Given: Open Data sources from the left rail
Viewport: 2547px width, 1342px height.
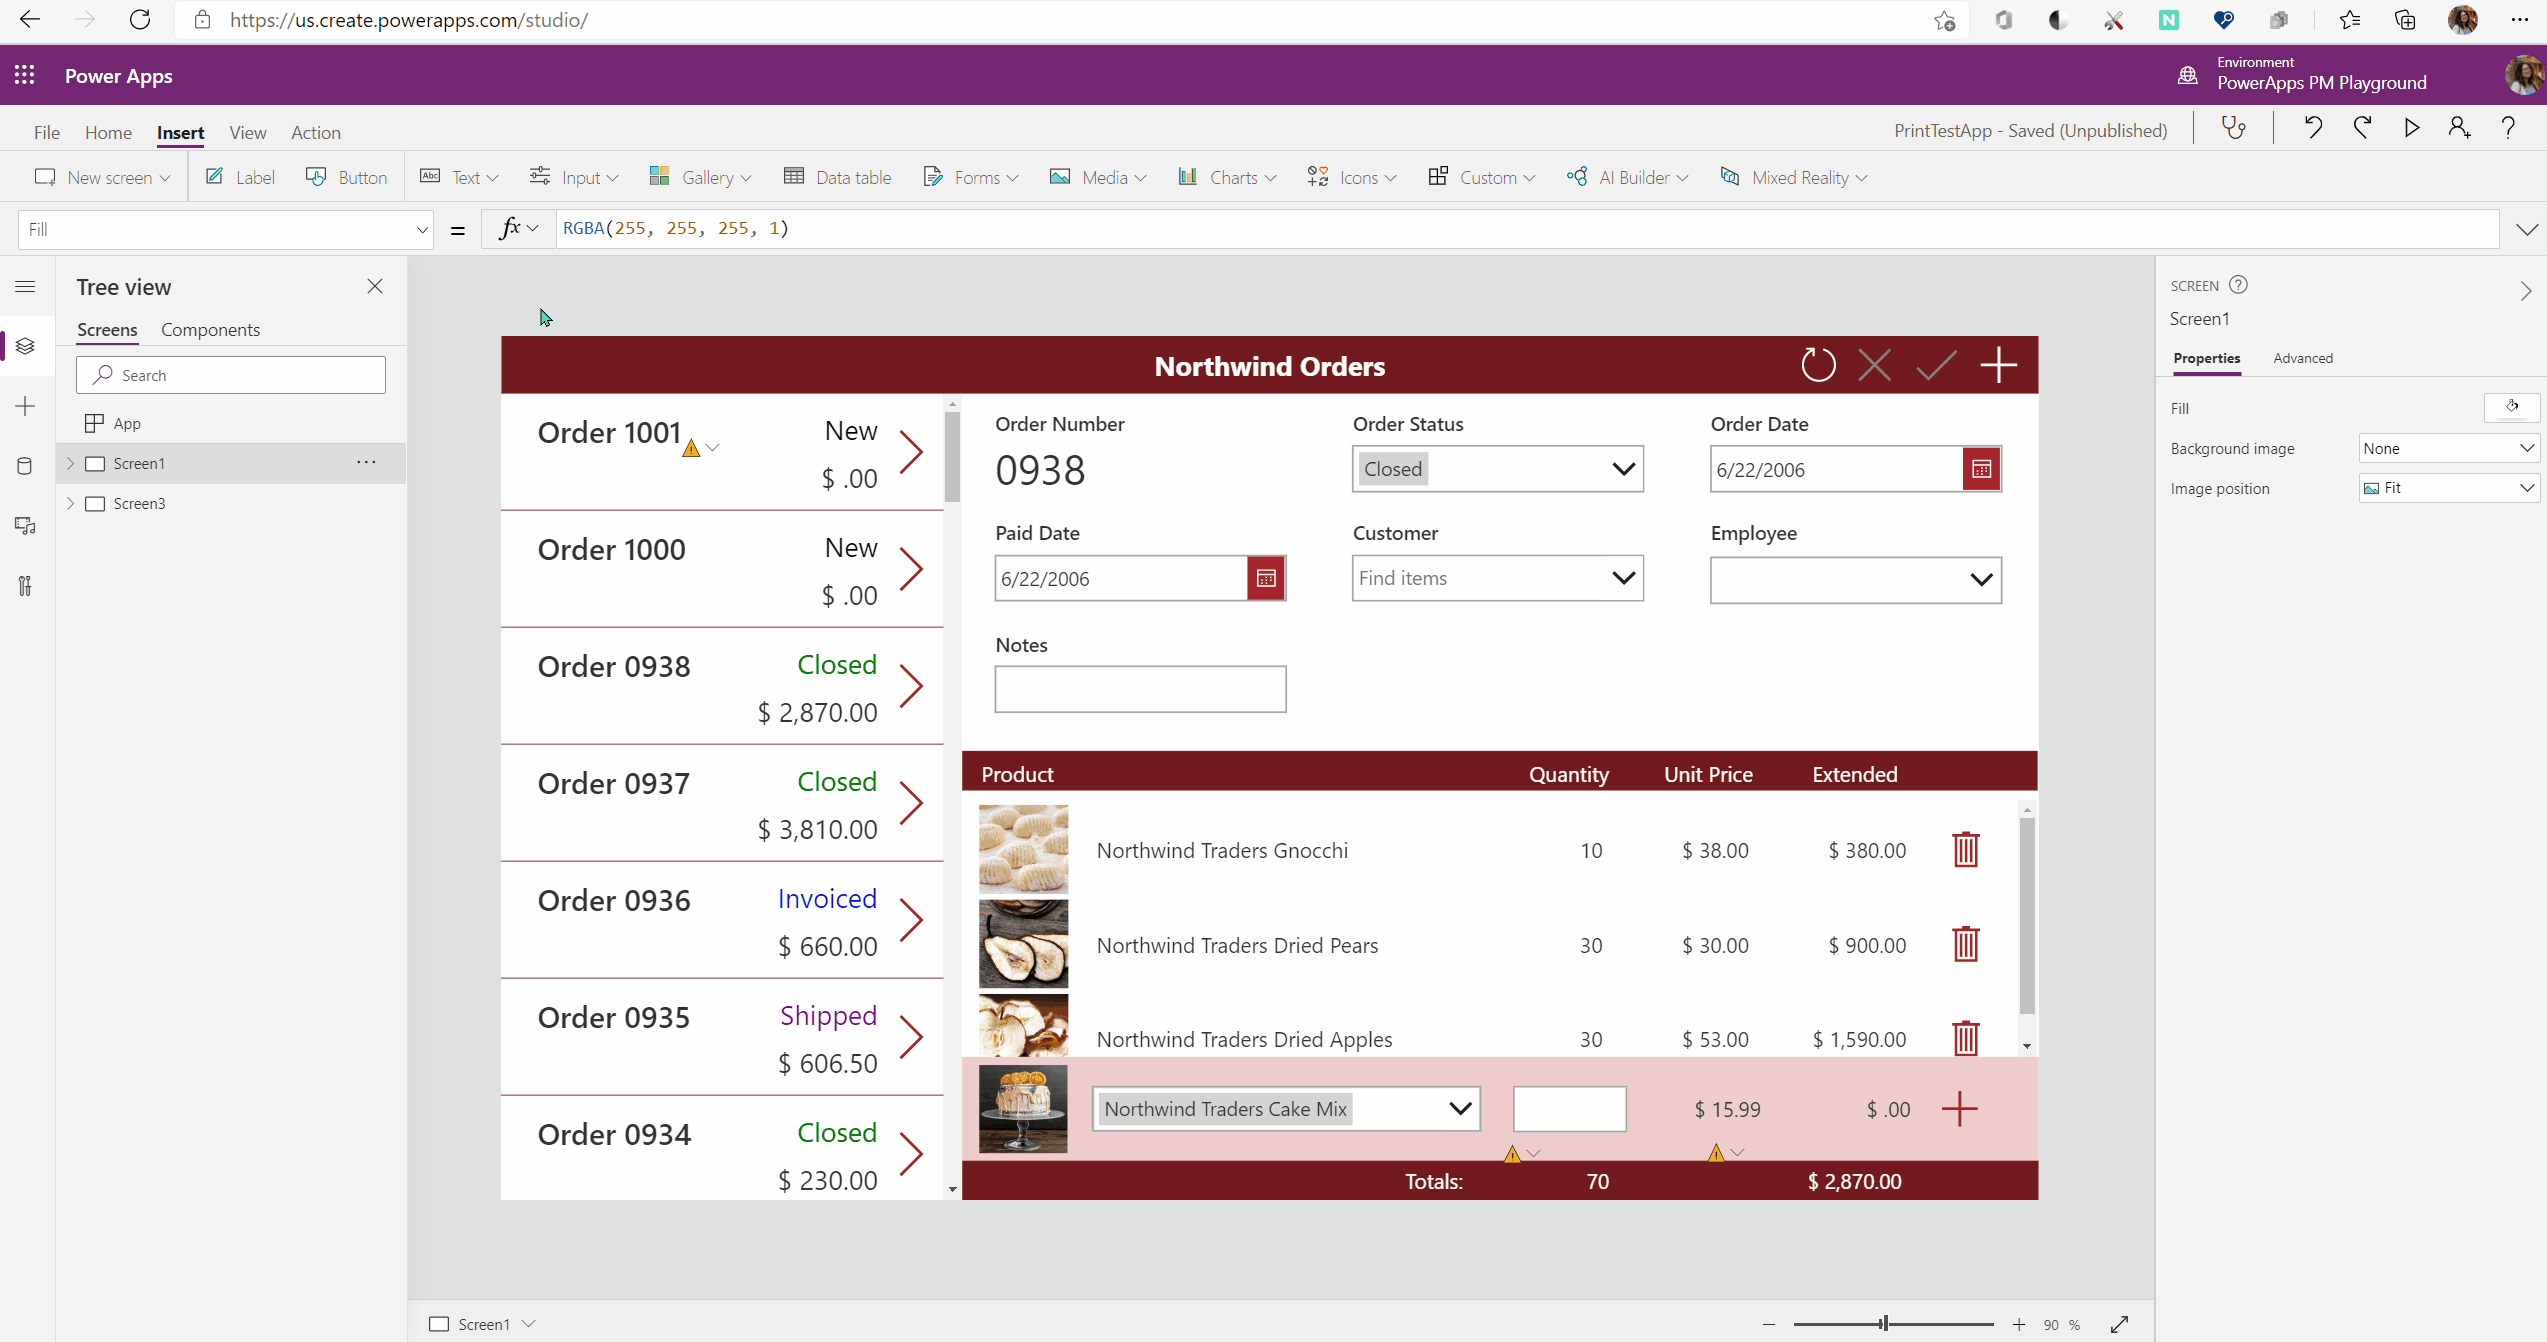Looking at the screenshot, I should 25,465.
